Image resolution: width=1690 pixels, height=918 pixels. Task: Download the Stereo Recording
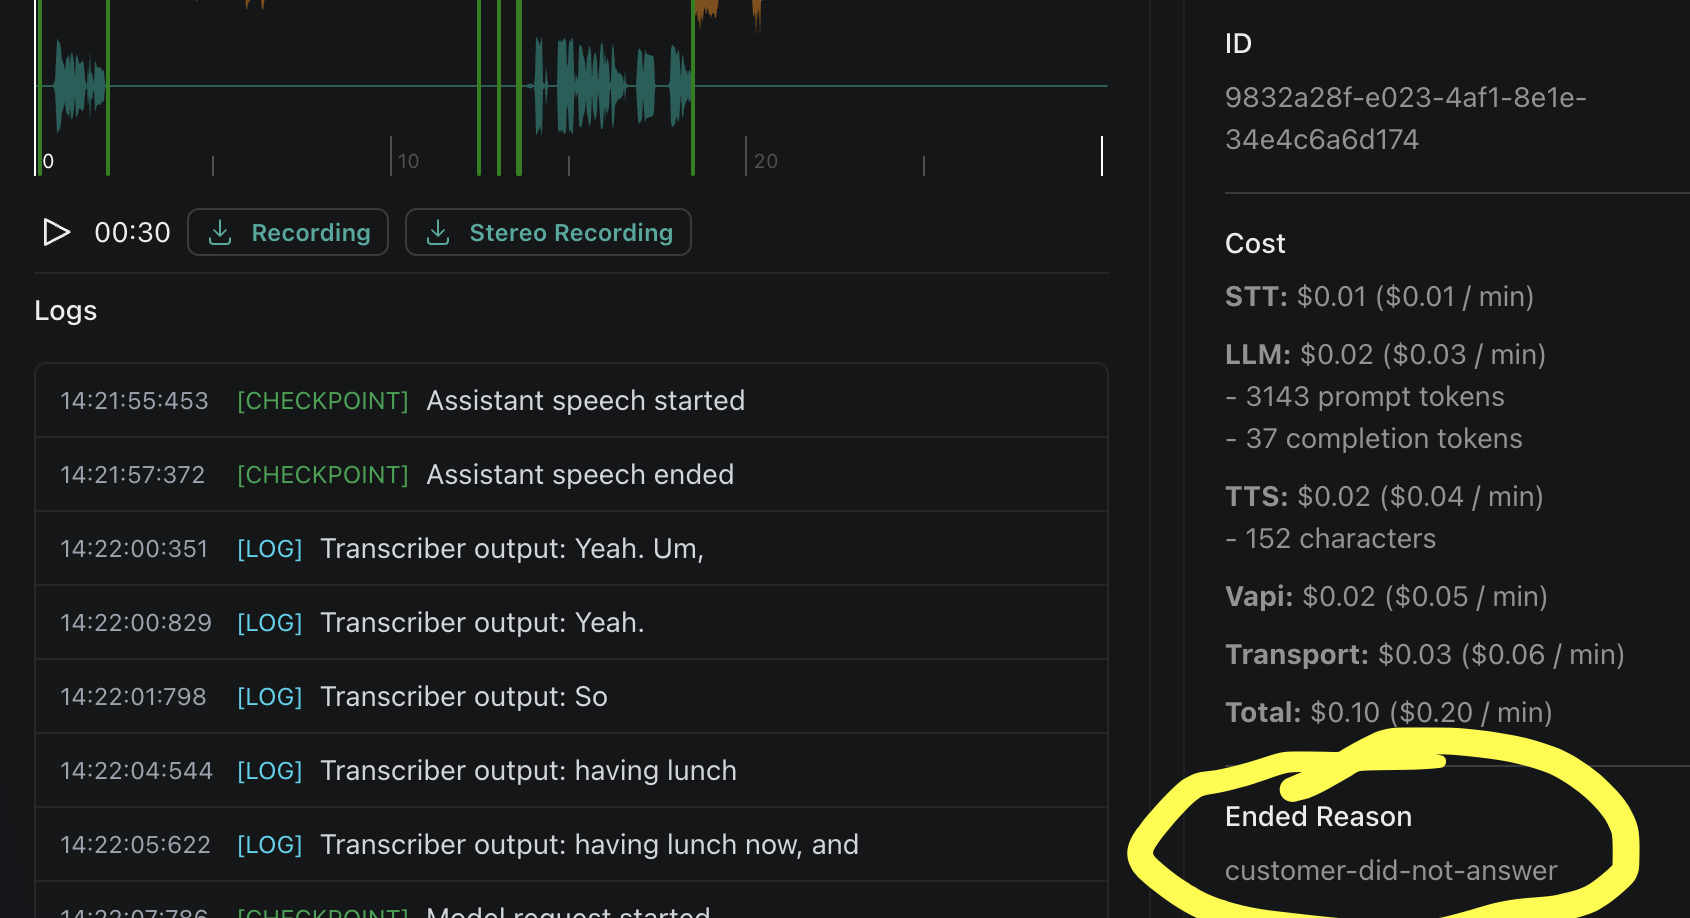pyautogui.click(x=548, y=232)
